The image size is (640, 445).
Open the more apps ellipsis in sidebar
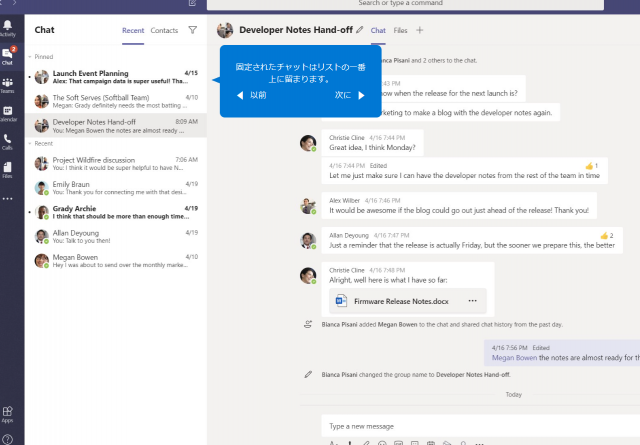[x=7, y=199]
